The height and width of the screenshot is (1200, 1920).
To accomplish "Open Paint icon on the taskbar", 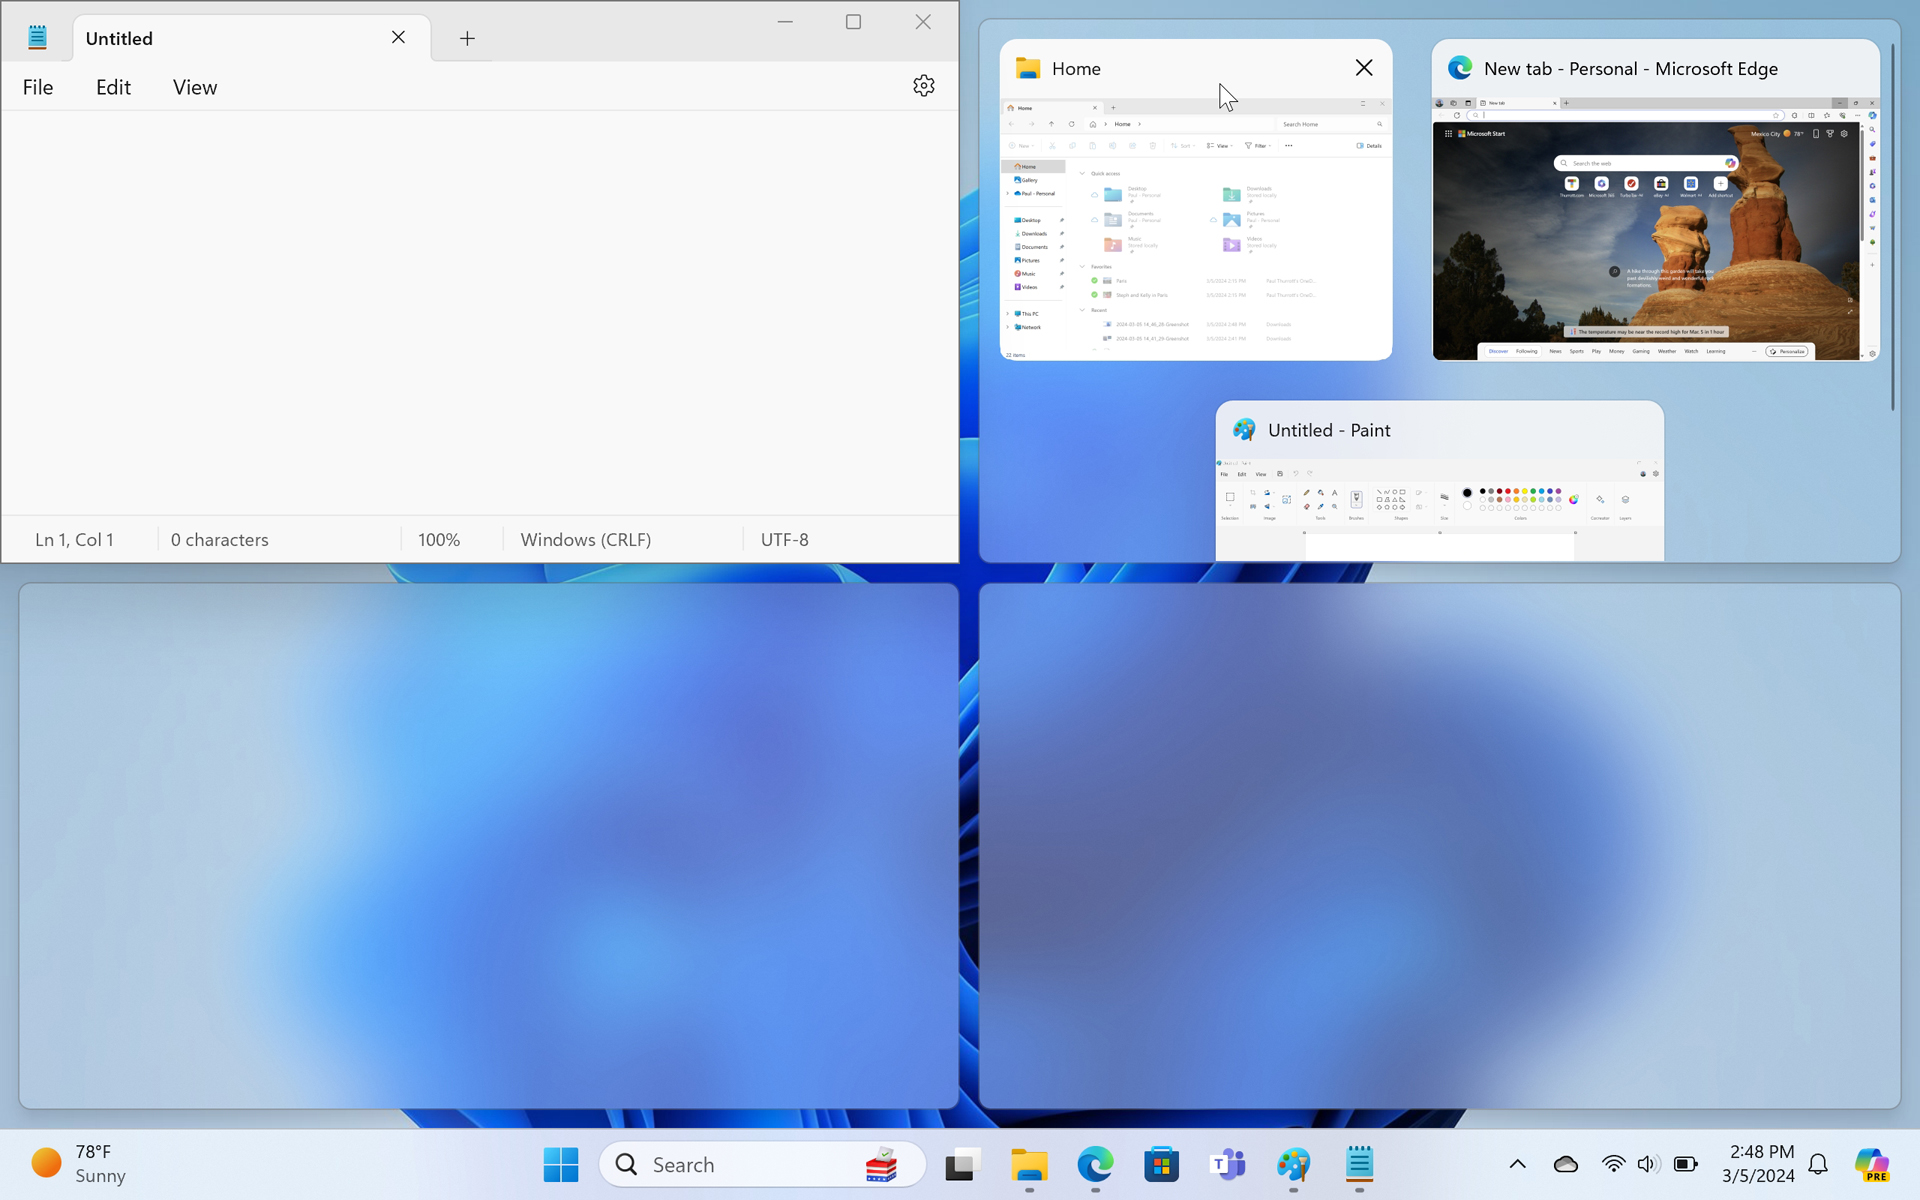I will [x=1293, y=1164].
